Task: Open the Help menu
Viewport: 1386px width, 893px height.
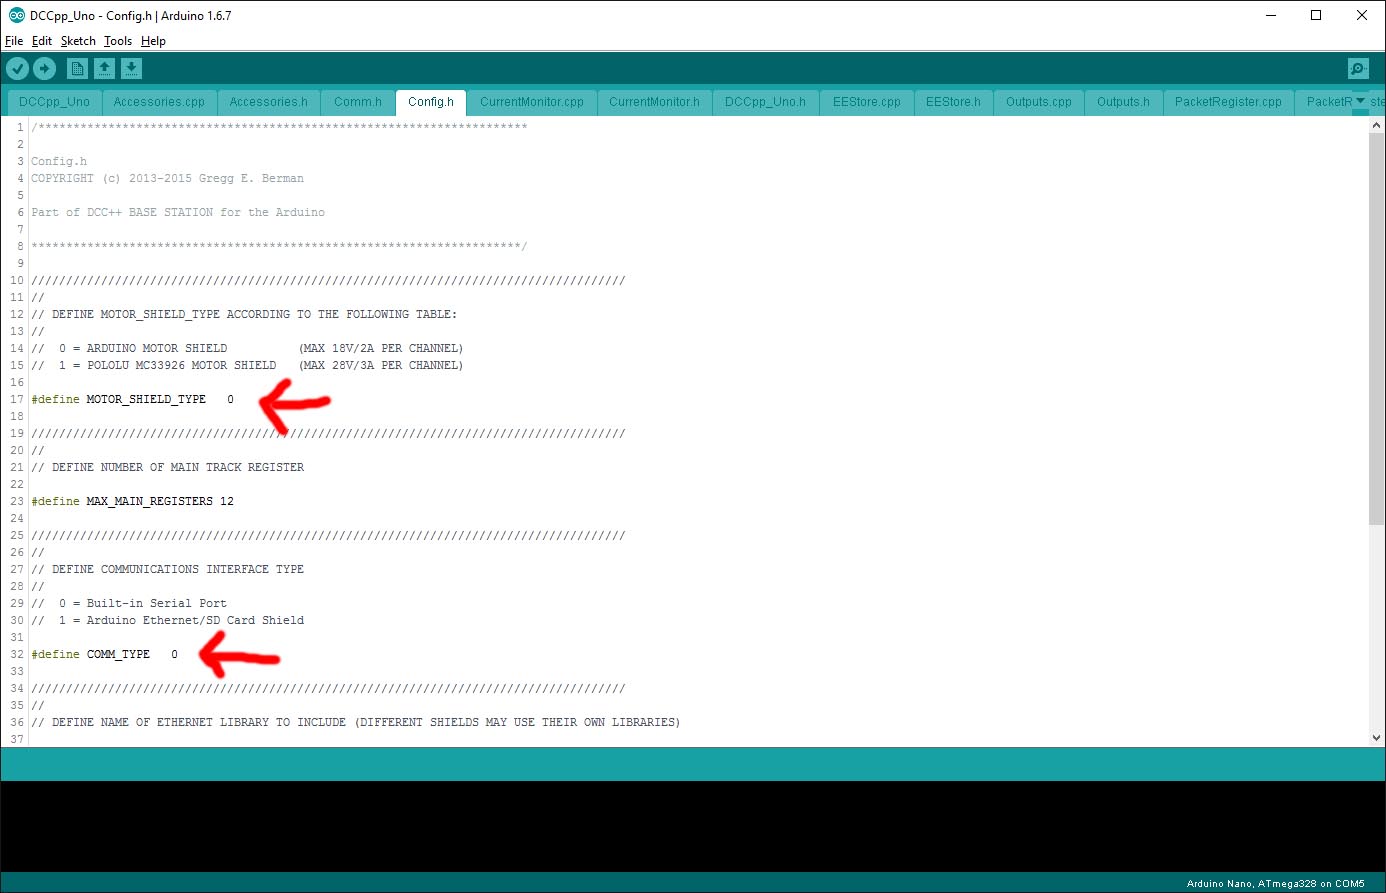Action: 153,41
